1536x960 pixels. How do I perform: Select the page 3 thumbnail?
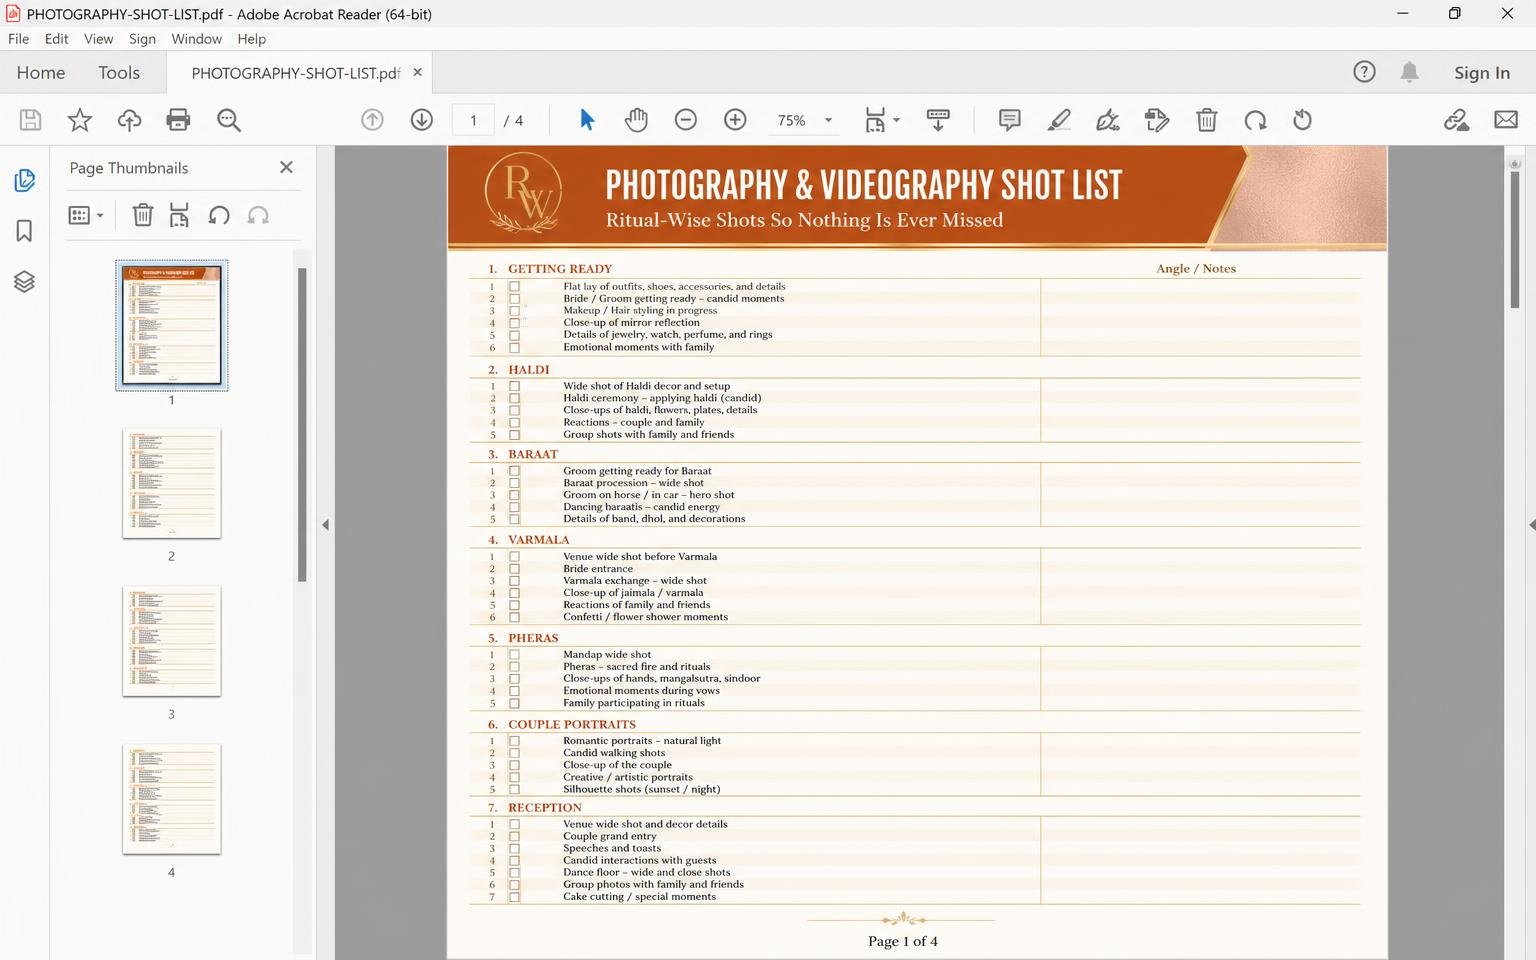[x=172, y=641]
